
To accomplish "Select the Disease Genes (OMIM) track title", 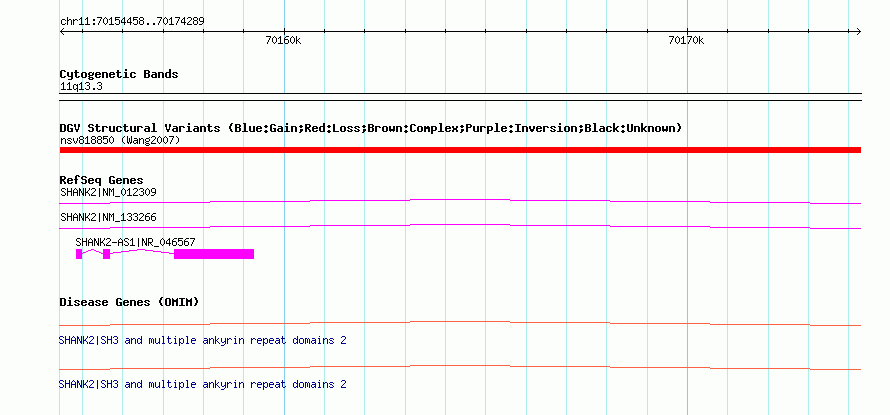I will pyautogui.click(x=129, y=302).
